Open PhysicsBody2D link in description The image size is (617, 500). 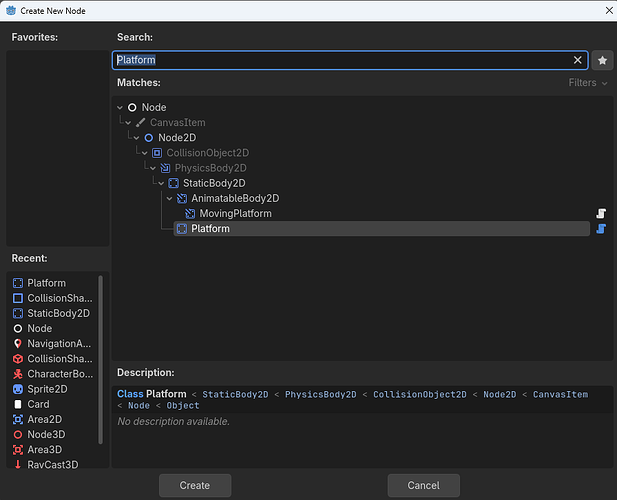point(321,394)
